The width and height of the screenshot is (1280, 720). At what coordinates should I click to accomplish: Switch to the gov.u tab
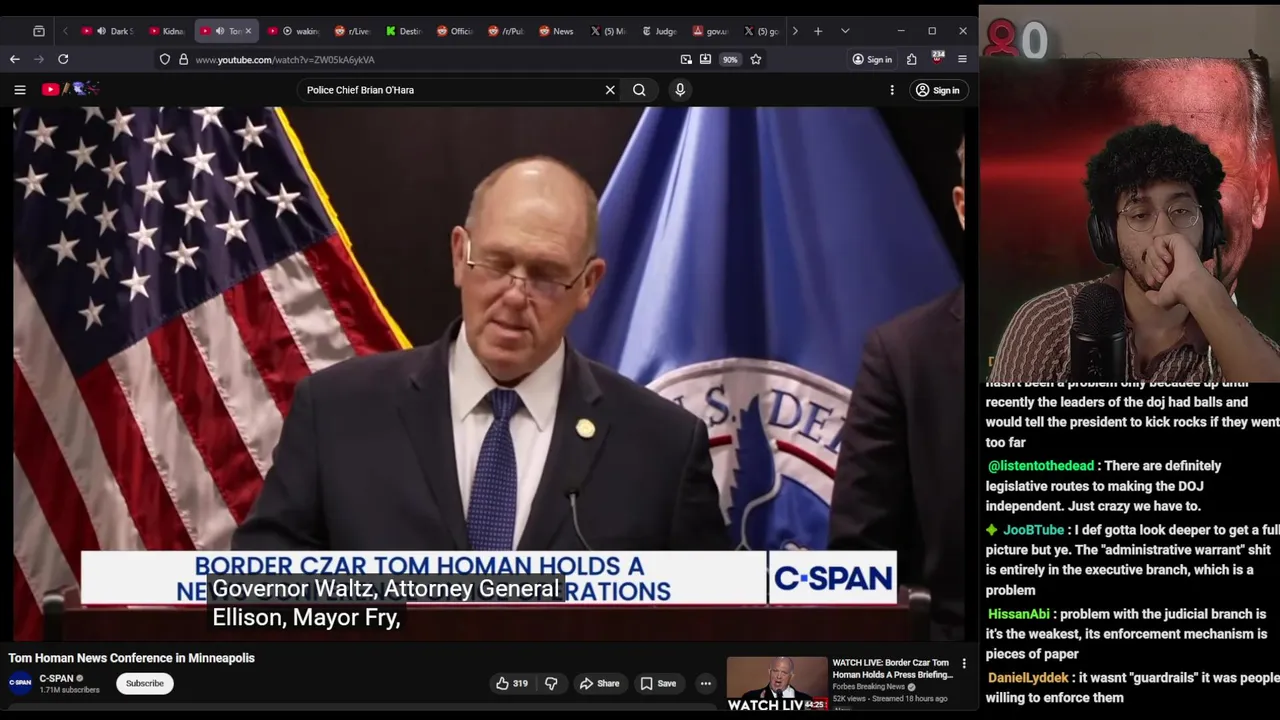click(x=711, y=31)
